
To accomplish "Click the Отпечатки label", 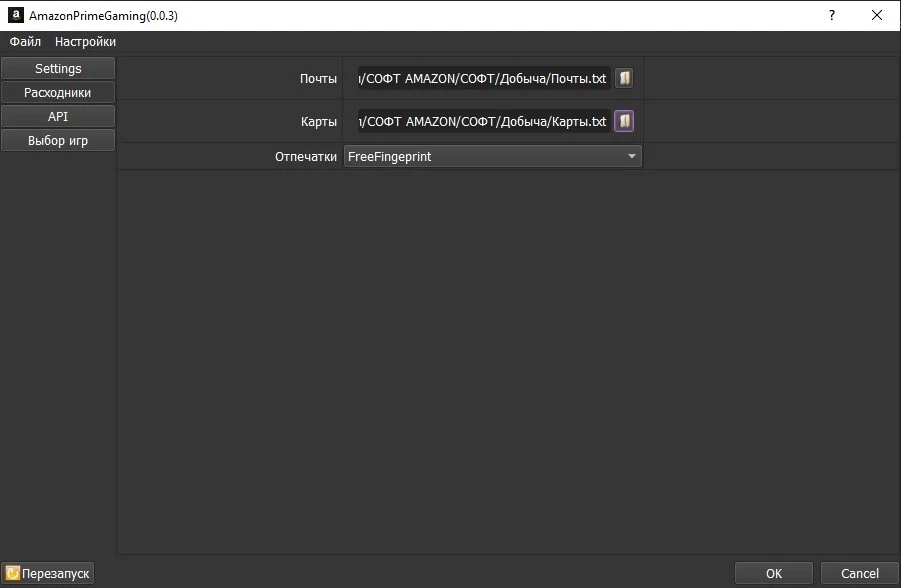I will pos(306,156).
